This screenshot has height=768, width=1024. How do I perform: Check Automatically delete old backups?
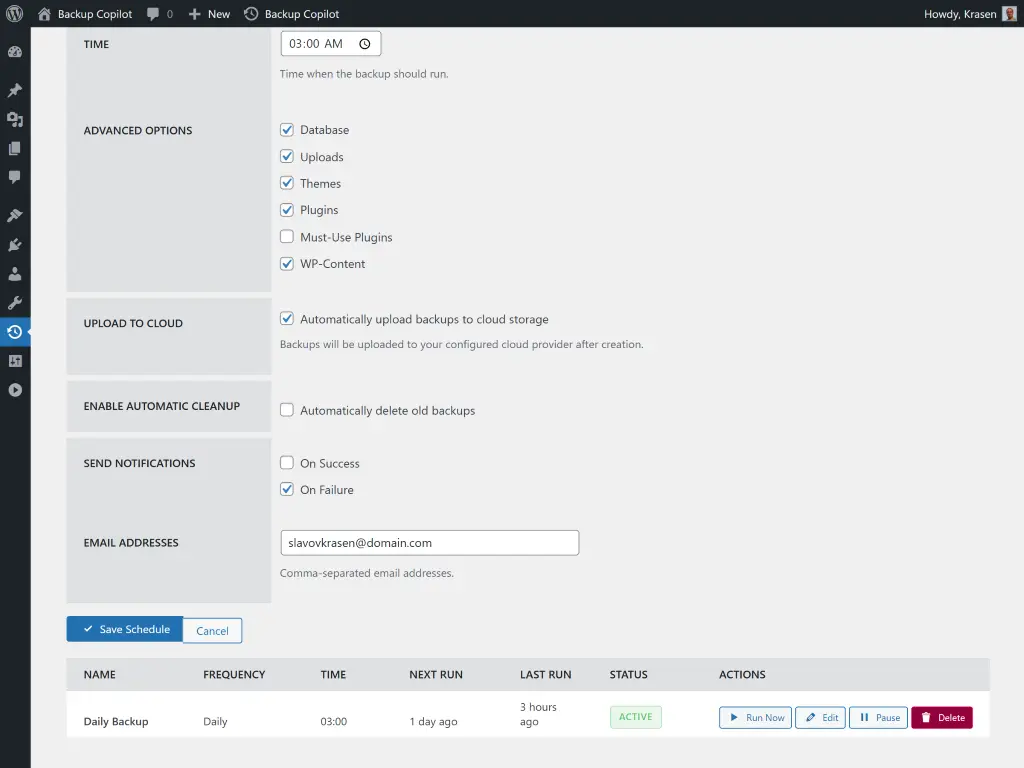point(287,410)
